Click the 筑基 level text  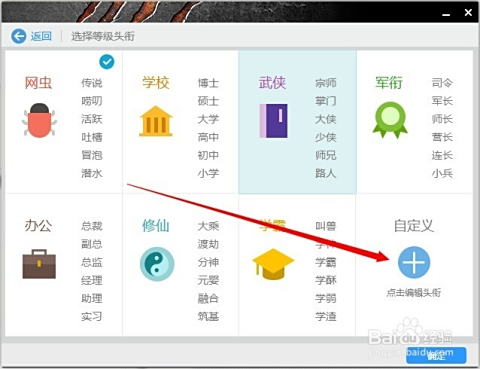click(x=208, y=316)
